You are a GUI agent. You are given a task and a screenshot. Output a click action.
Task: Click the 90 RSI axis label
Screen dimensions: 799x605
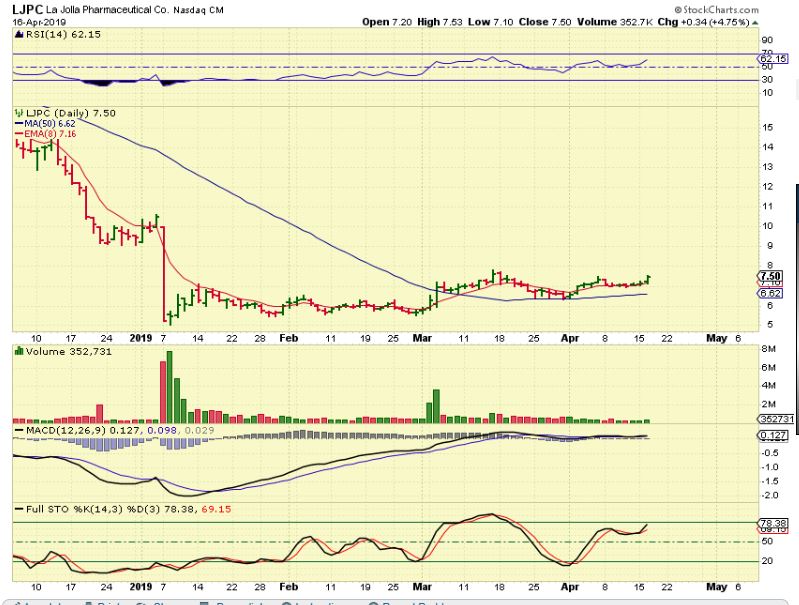click(x=768, y=40)
